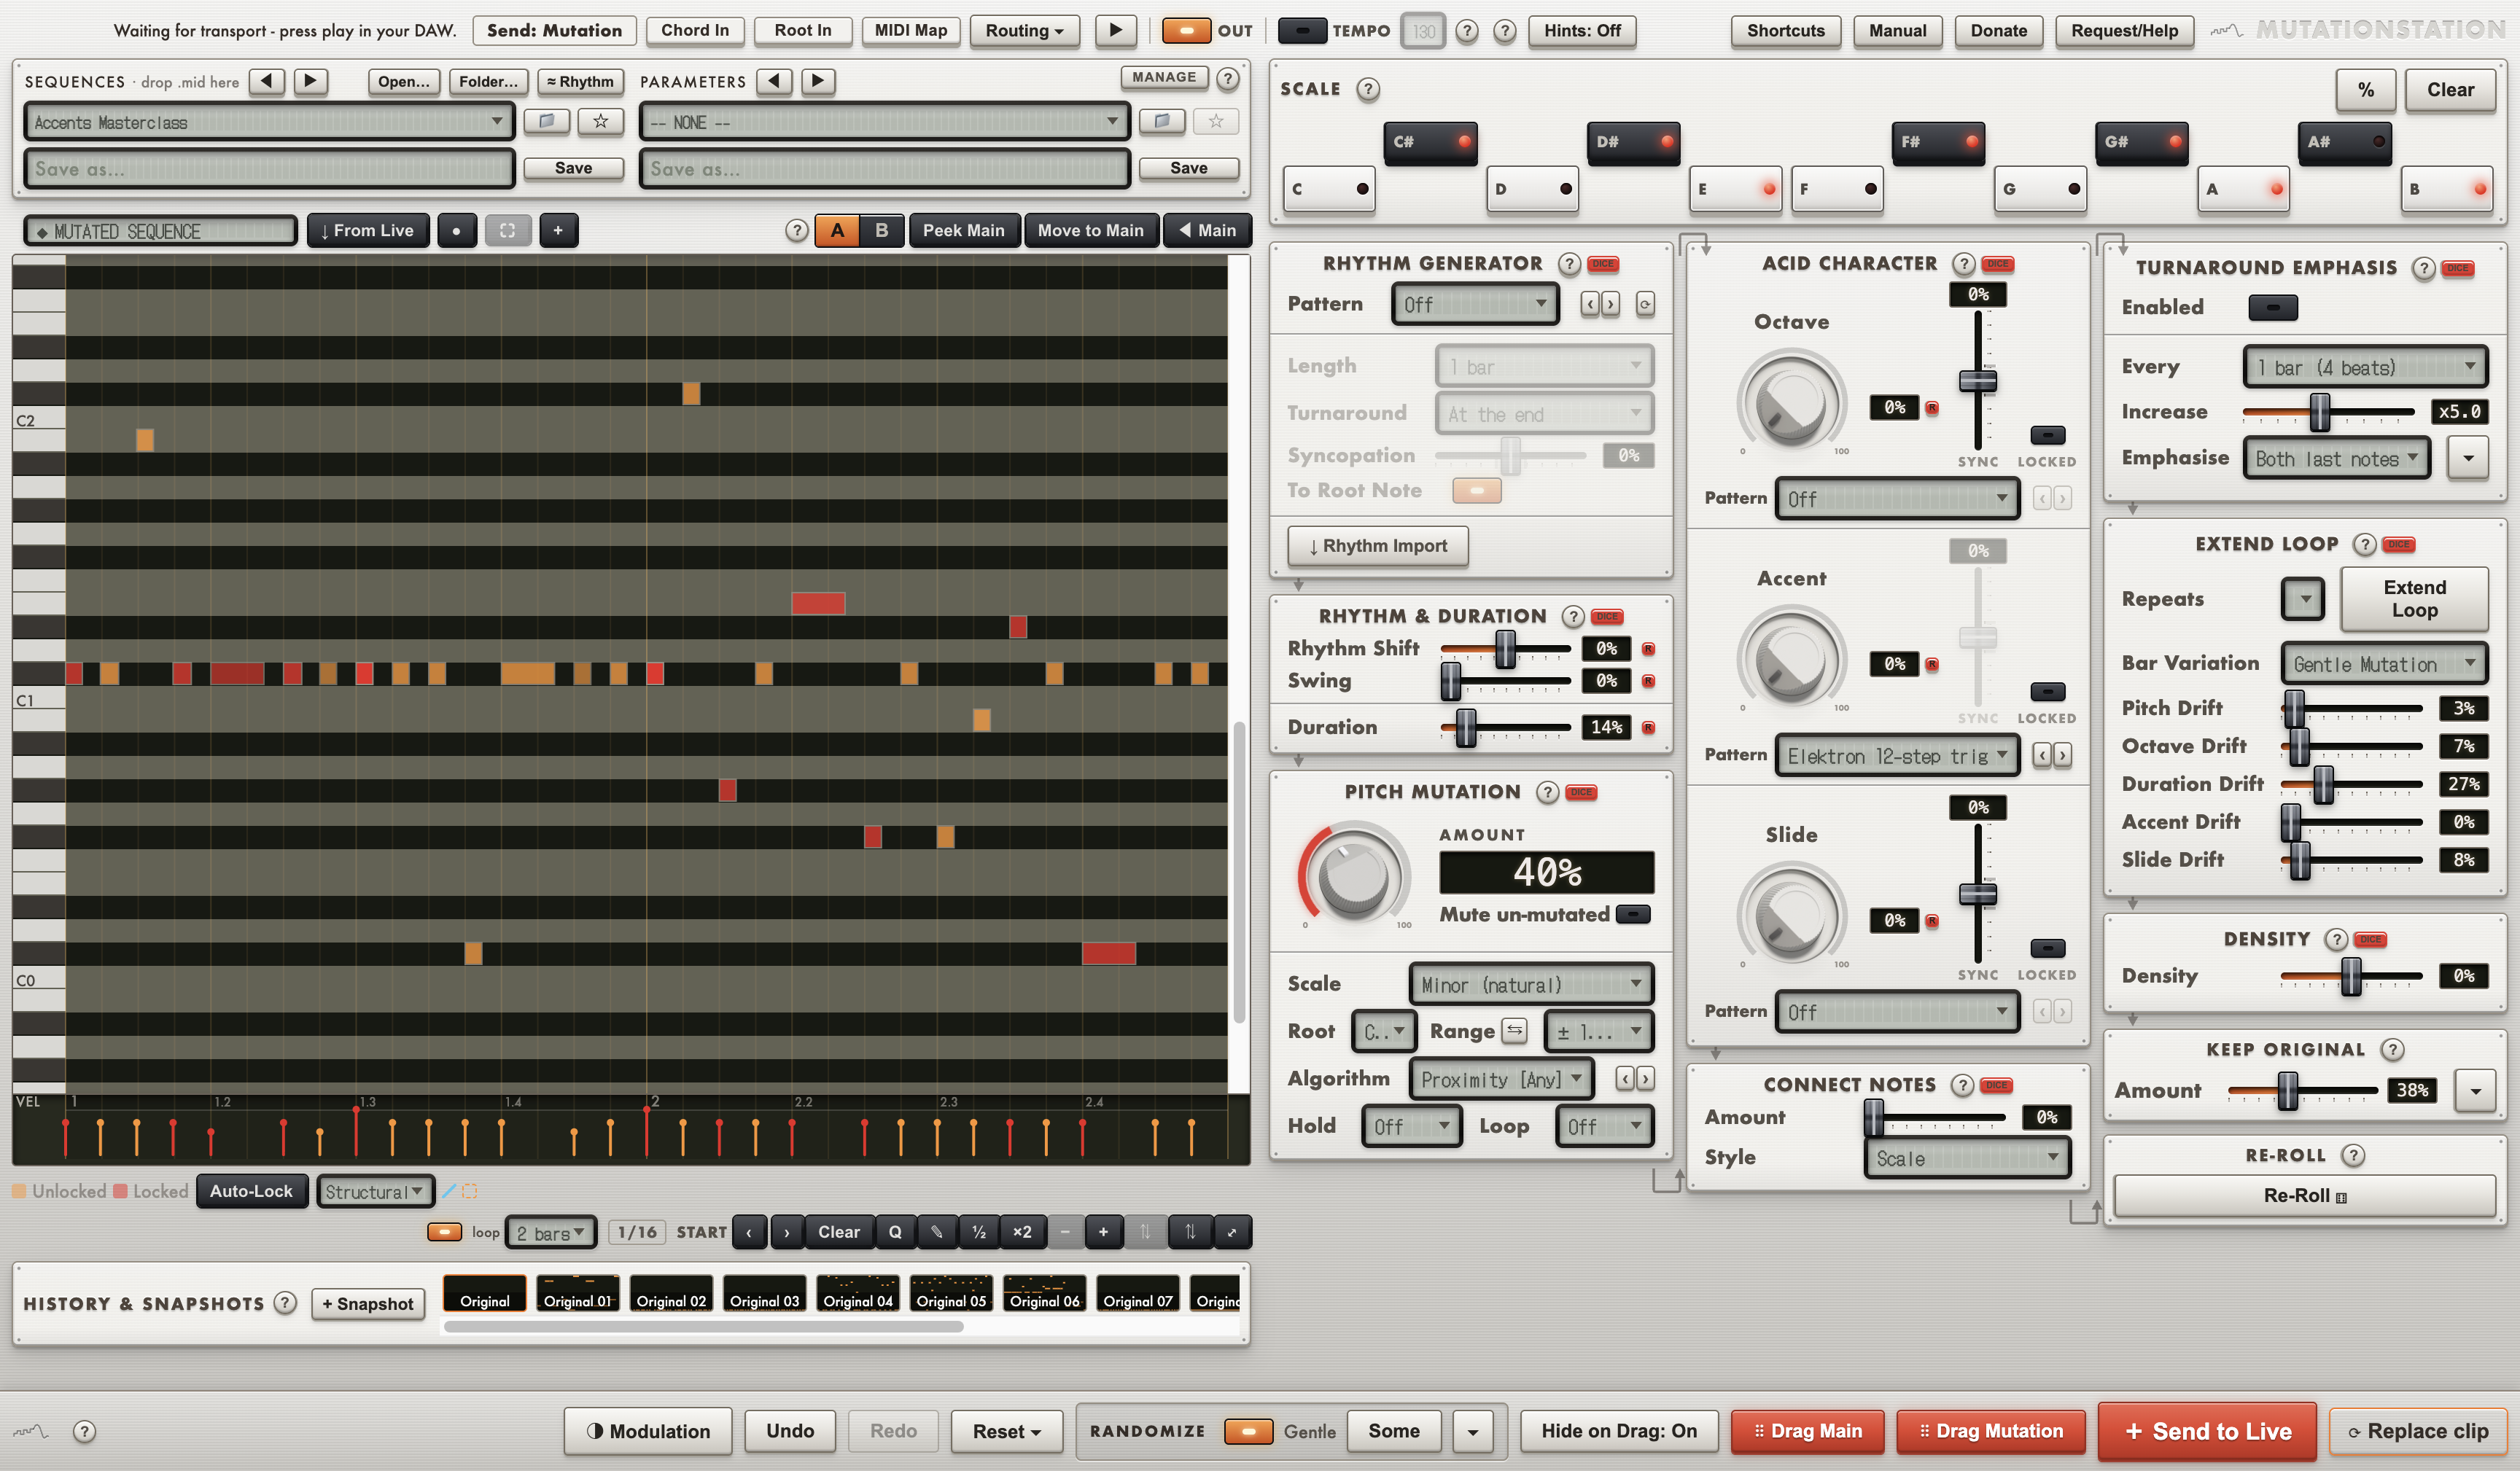
Task: Open the Shortcuts menu
Action: pyautogui.click(x=1785, y=31)
